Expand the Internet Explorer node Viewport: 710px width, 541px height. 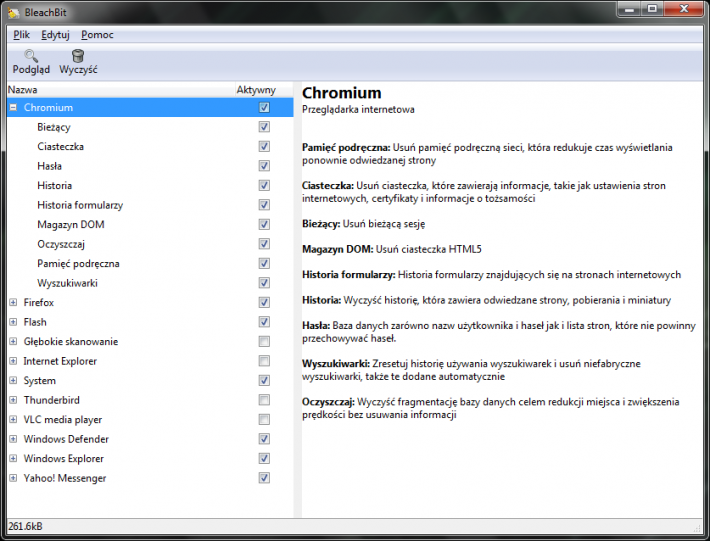tap(13, 361)
